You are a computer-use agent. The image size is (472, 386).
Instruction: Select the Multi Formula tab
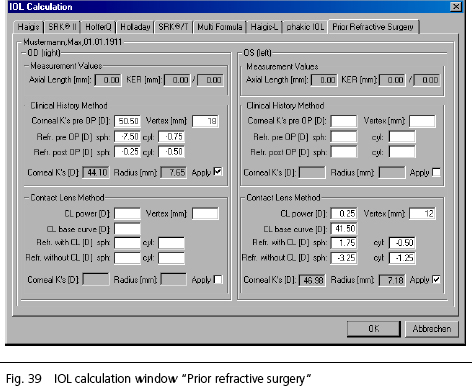click(220, 27)
